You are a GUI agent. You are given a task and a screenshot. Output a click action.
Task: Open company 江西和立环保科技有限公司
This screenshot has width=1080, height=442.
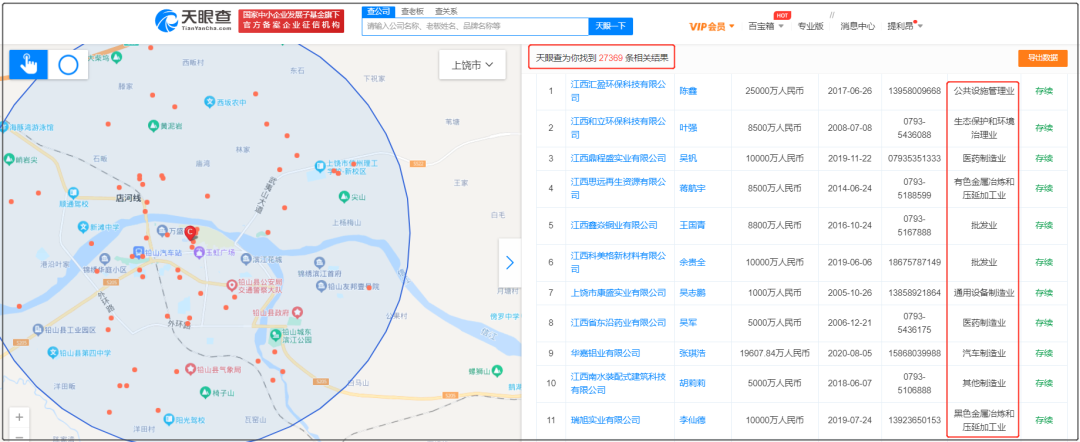(x=619, y=128)
